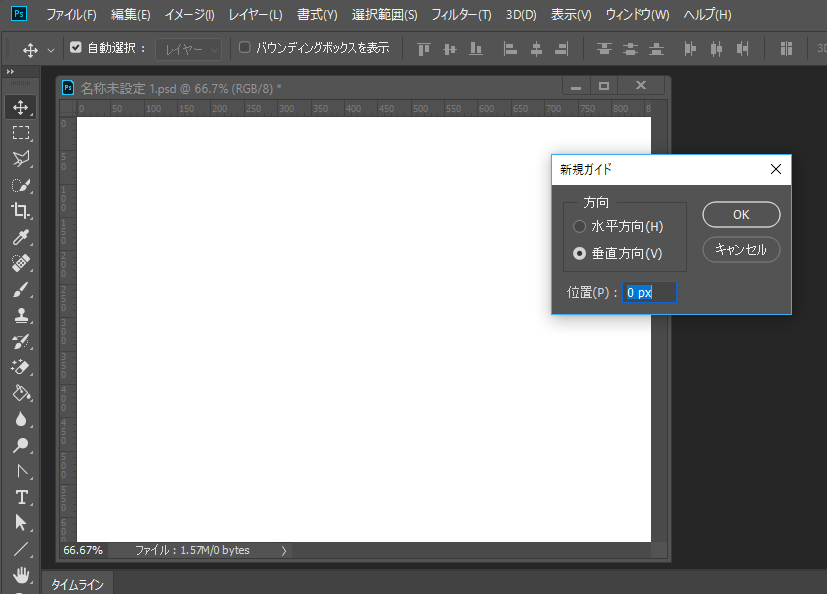This screenshot has height=594, width=827.
Task: Open the ヘルプ(H) menu
Action: coord(707,15)
